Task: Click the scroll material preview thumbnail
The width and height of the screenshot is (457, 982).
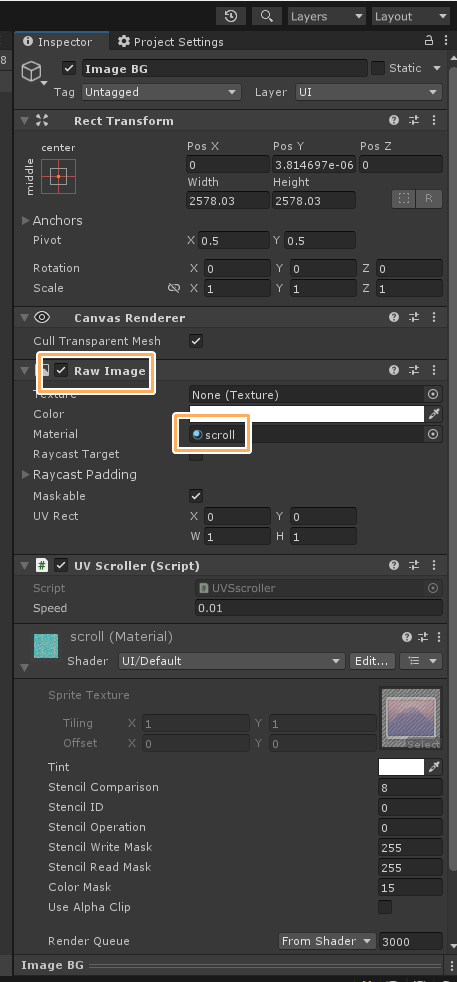Action: (46, 646)
